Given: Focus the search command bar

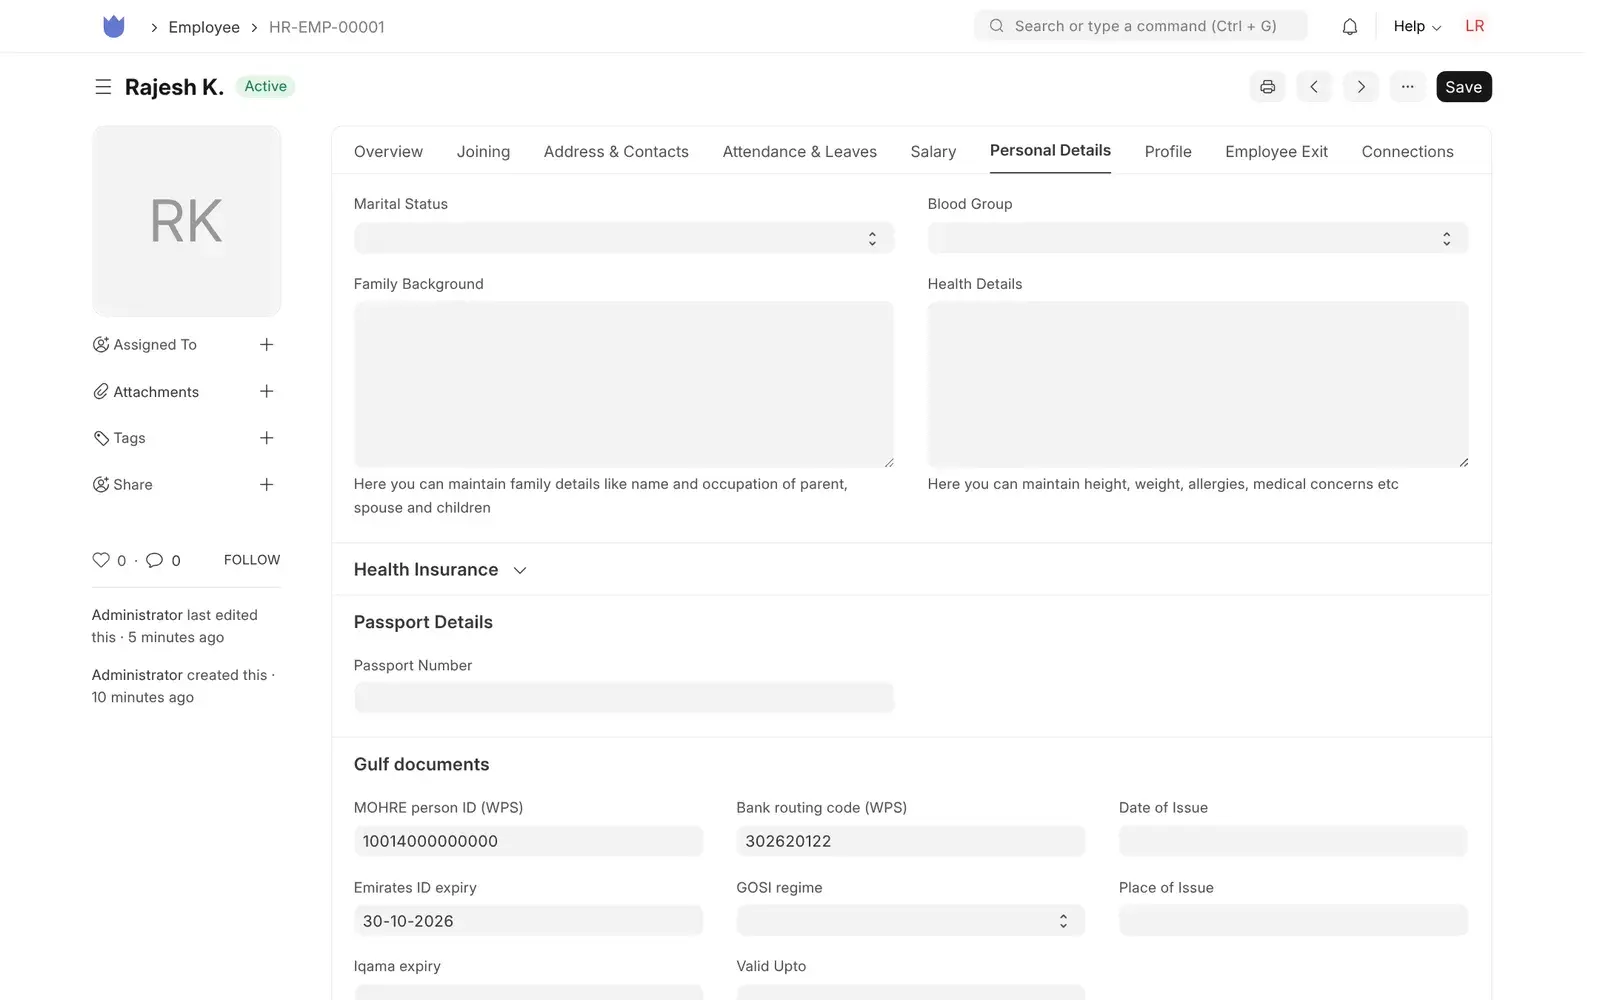Looking at the screenshot, I should coord(1141,26).
